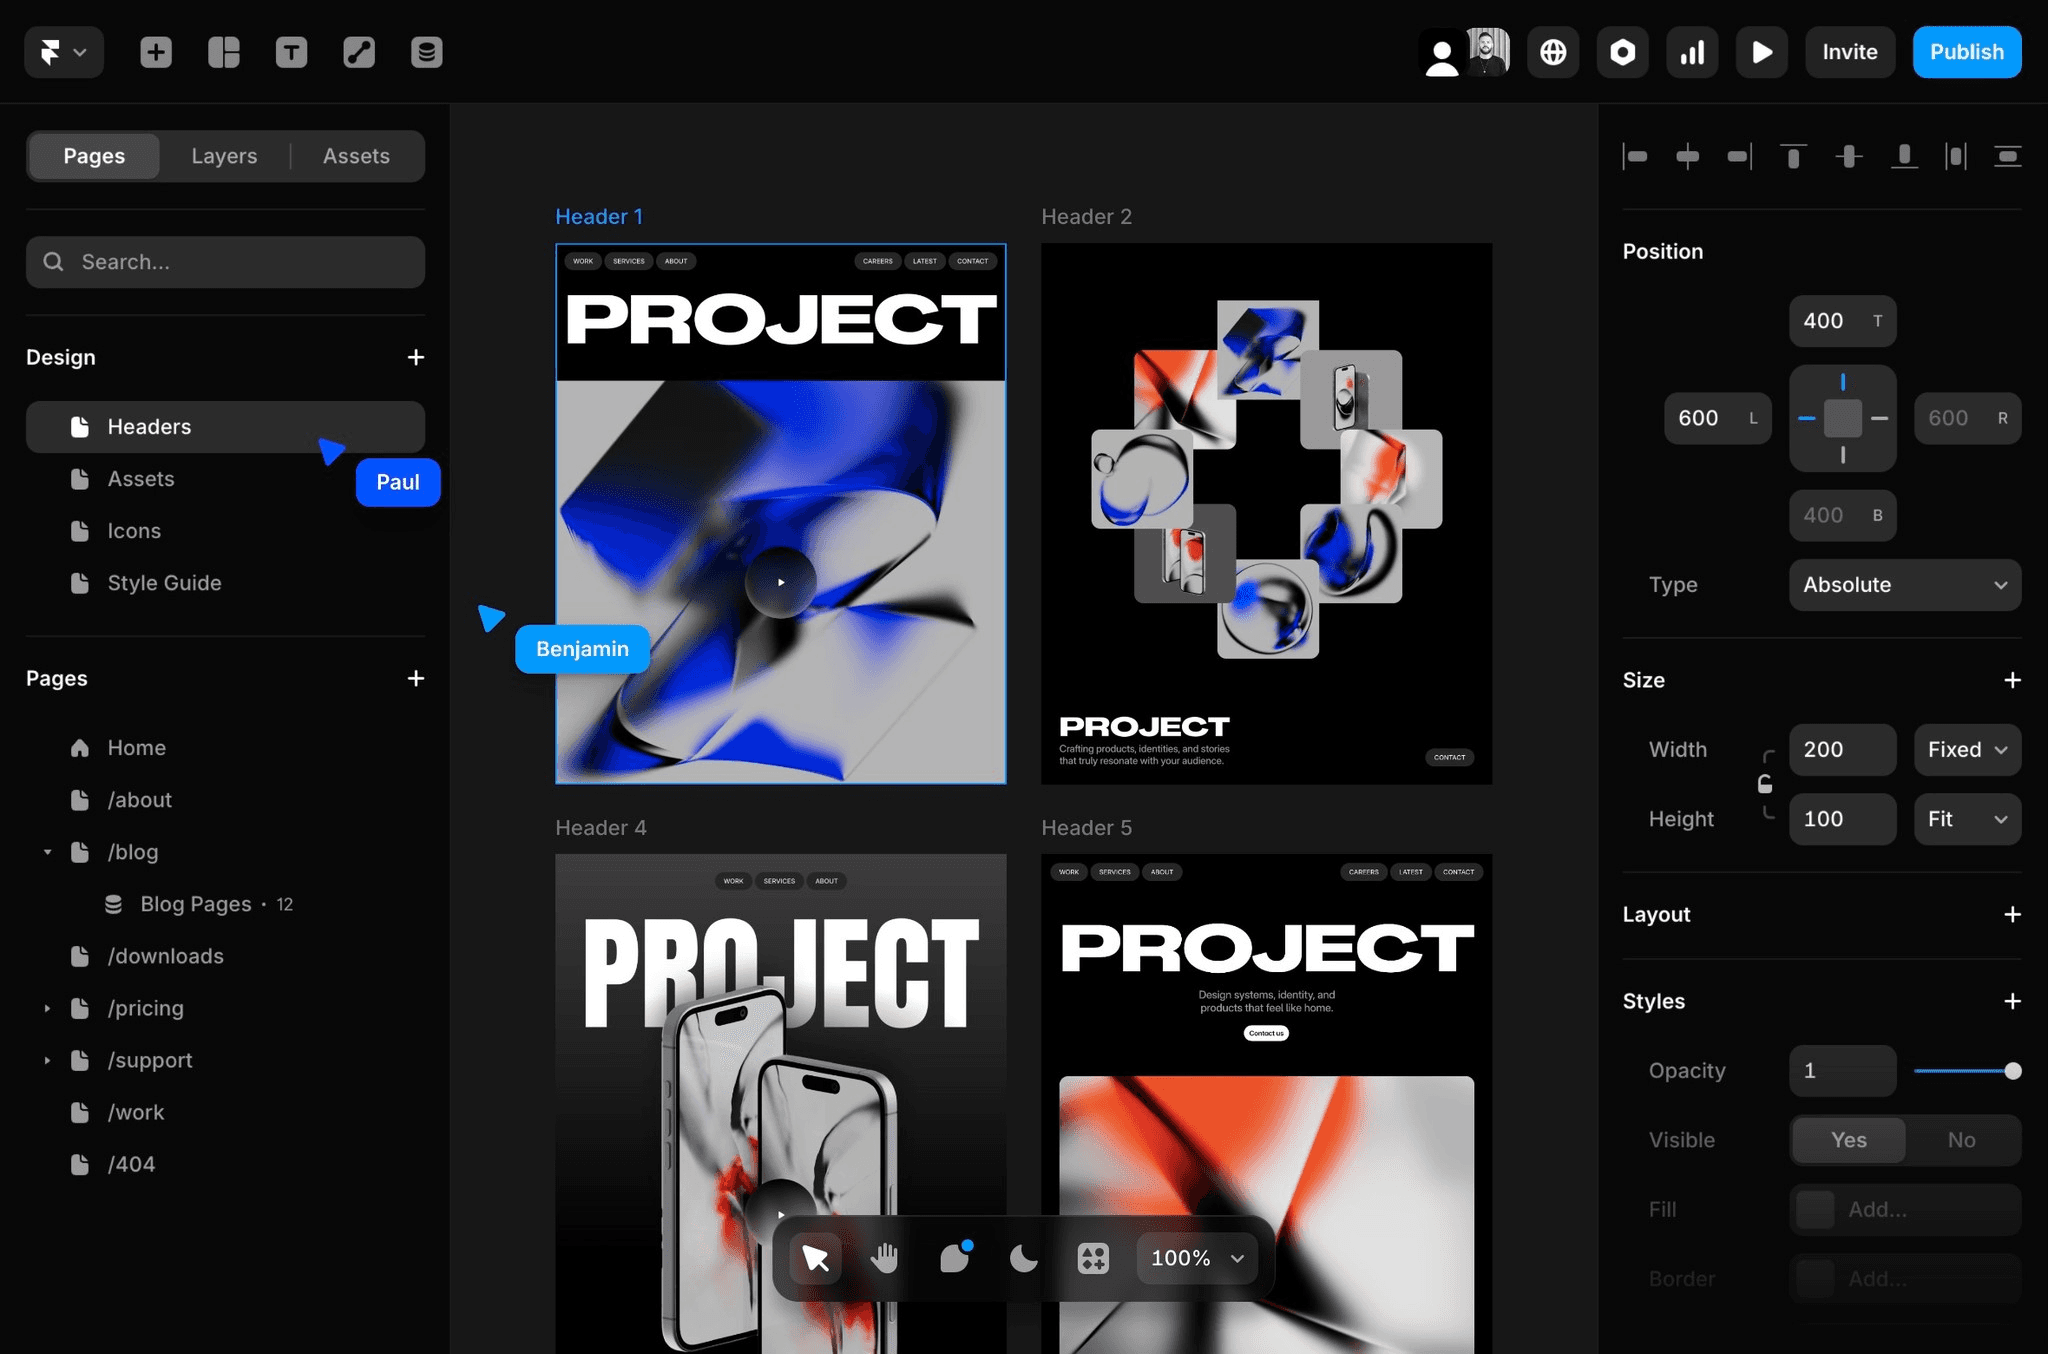
Task: Toggle the aspect ratio lock
Action: 1765,784
